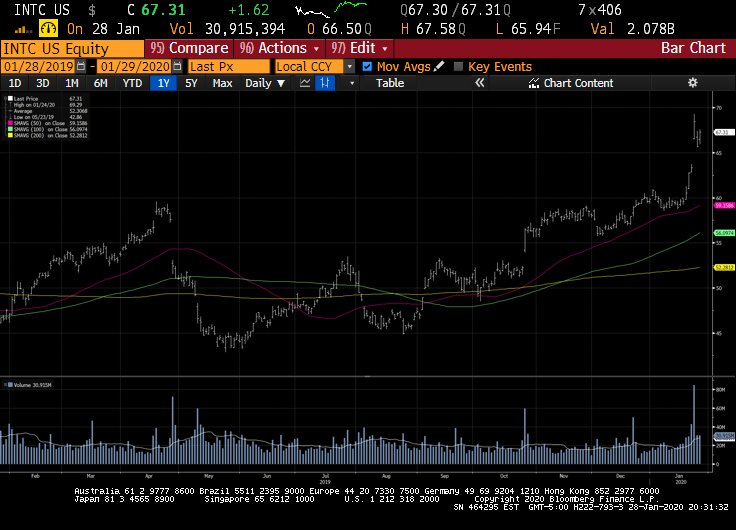736x530 pixels.
Task: Expand the chart style options arrow
Action: click(352, 83)
